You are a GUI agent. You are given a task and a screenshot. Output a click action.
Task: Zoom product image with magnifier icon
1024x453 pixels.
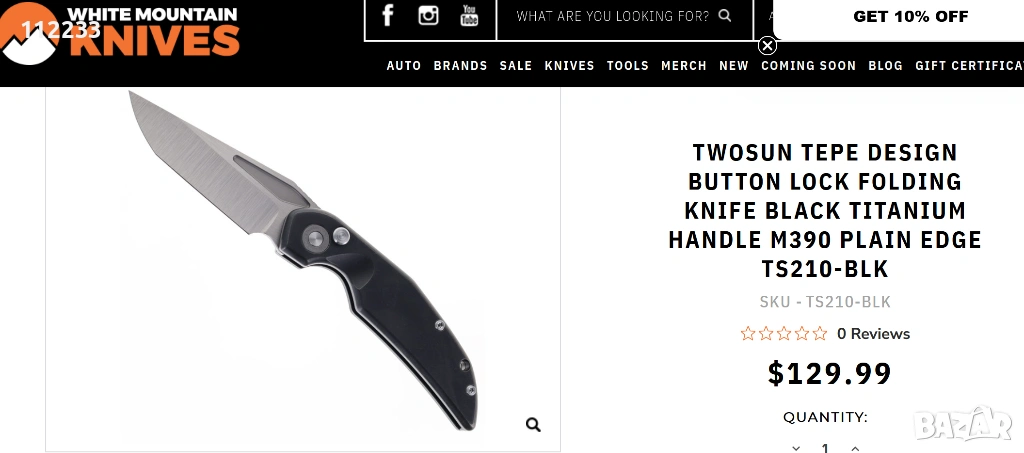point(534,425)
